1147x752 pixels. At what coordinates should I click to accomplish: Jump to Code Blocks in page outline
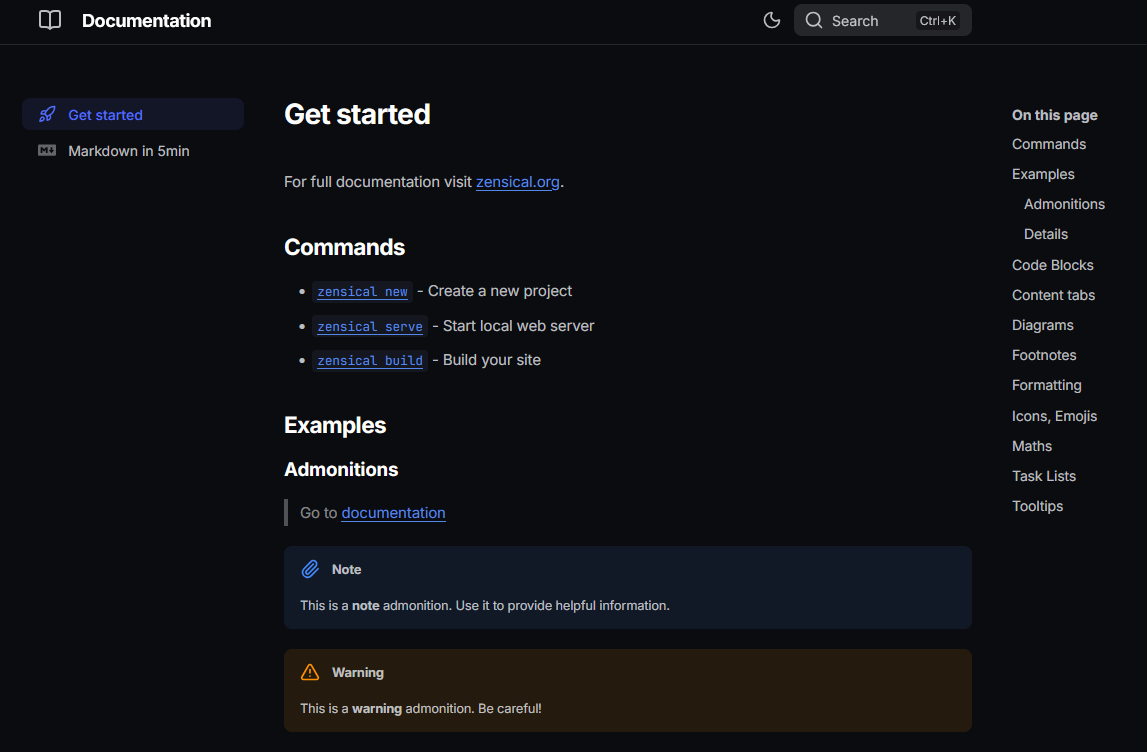1052,265
